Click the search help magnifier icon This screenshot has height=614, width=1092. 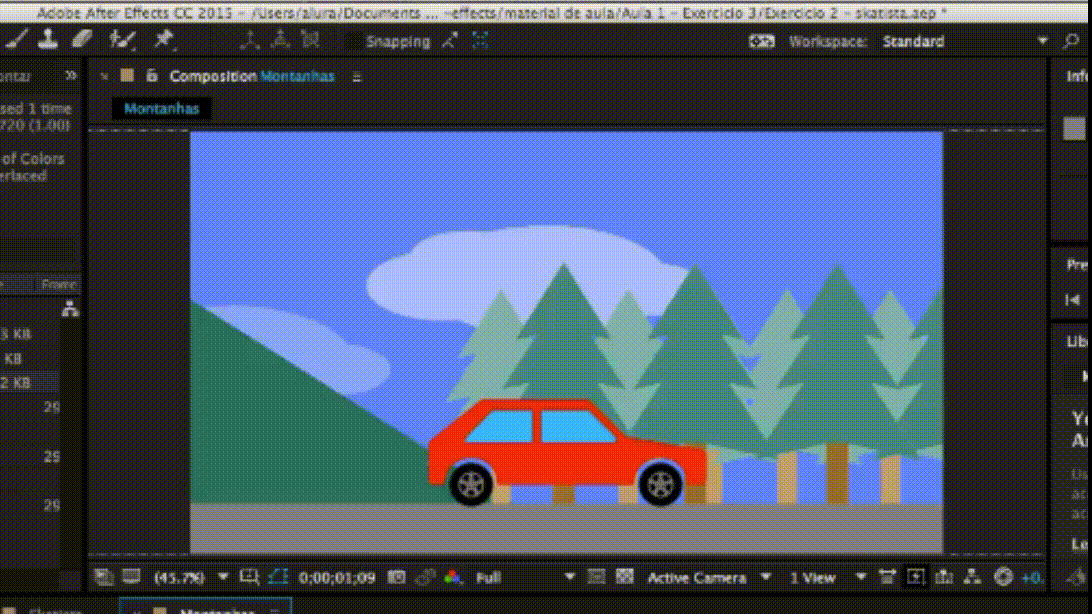[x=1071, y=41]
